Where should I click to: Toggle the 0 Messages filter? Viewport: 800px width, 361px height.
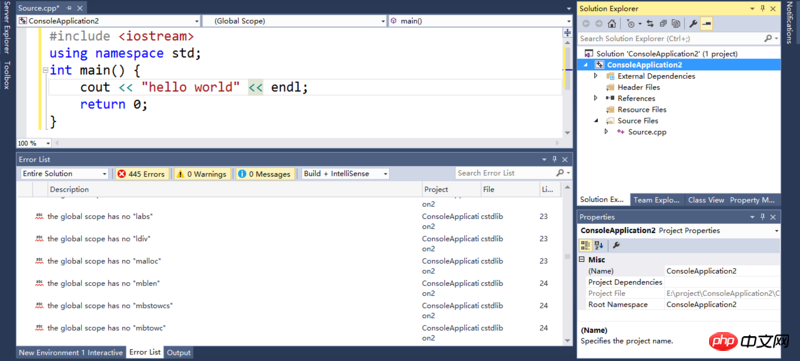click(264, 174)
